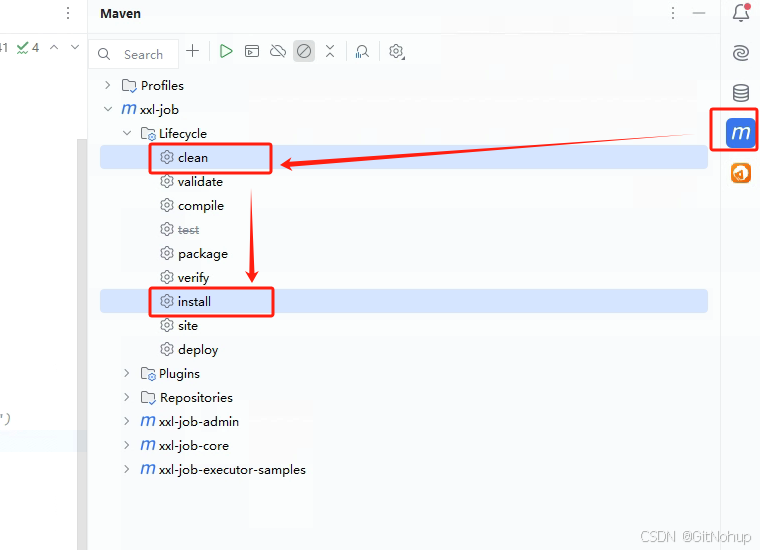Open Execute Maven Goal window icon
760x550 pixels.
[252, 51]
